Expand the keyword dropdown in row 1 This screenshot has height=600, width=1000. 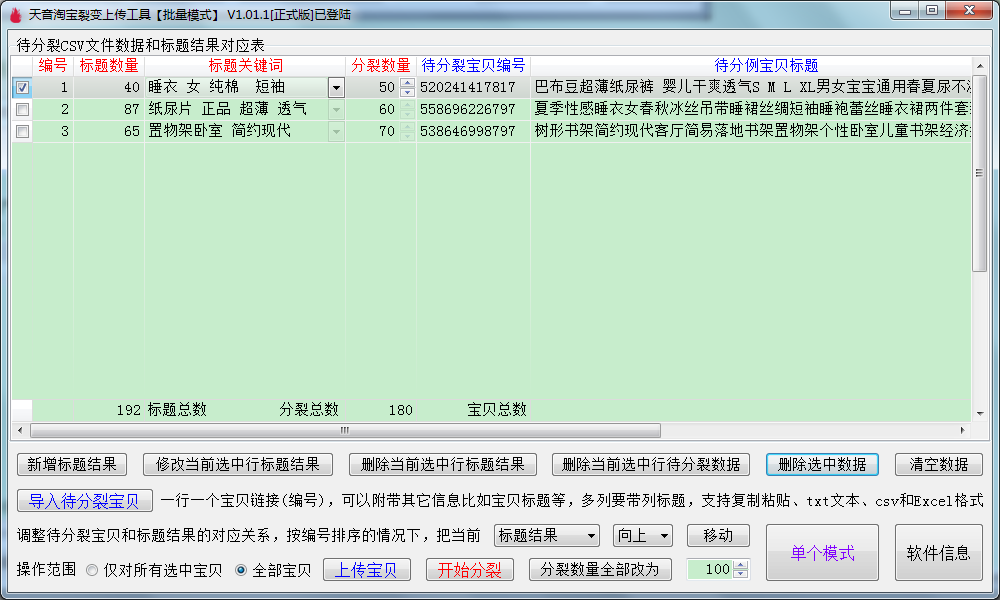click(x=336, y=88)
